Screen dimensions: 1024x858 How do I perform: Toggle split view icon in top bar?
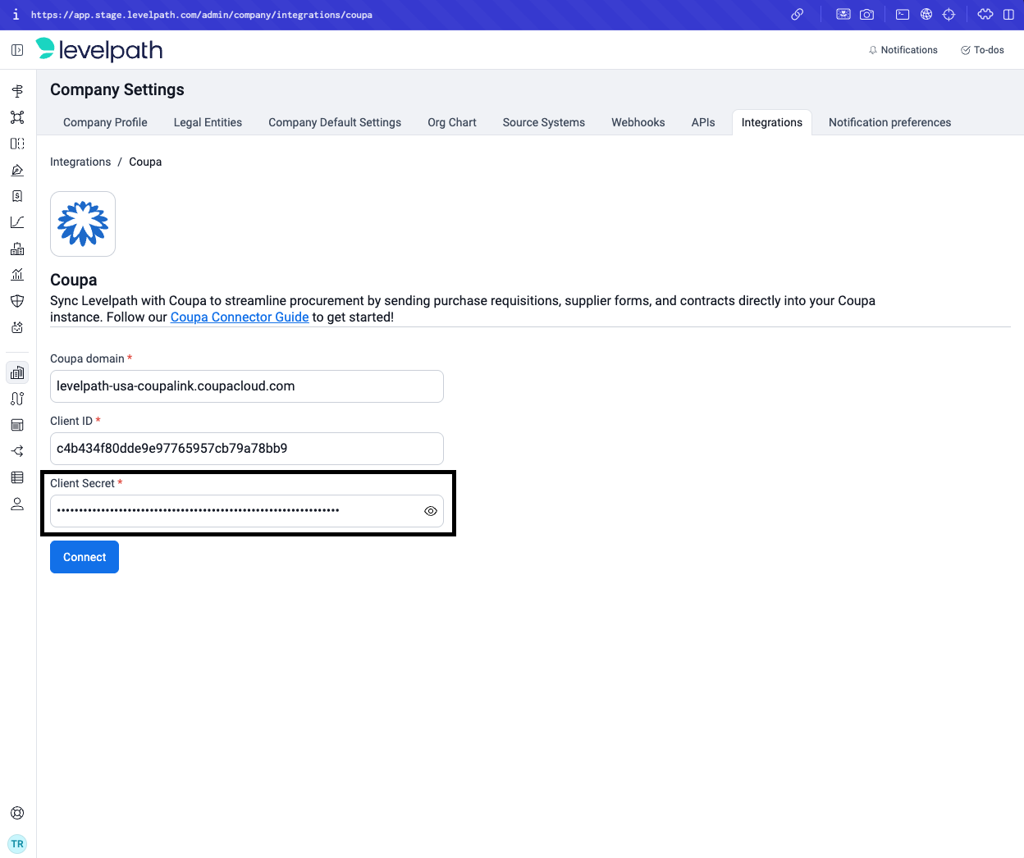click(1008, 15)
